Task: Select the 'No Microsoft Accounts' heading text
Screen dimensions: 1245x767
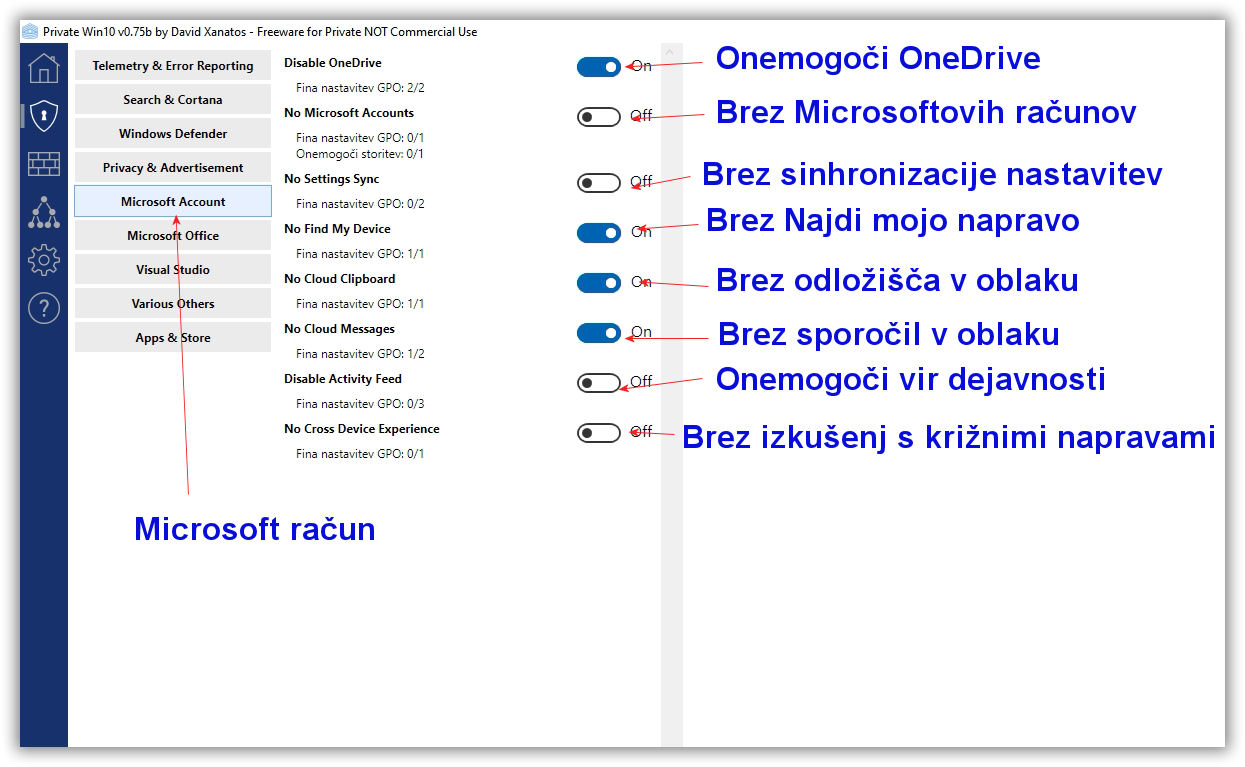Action: (x=349, y=113)
